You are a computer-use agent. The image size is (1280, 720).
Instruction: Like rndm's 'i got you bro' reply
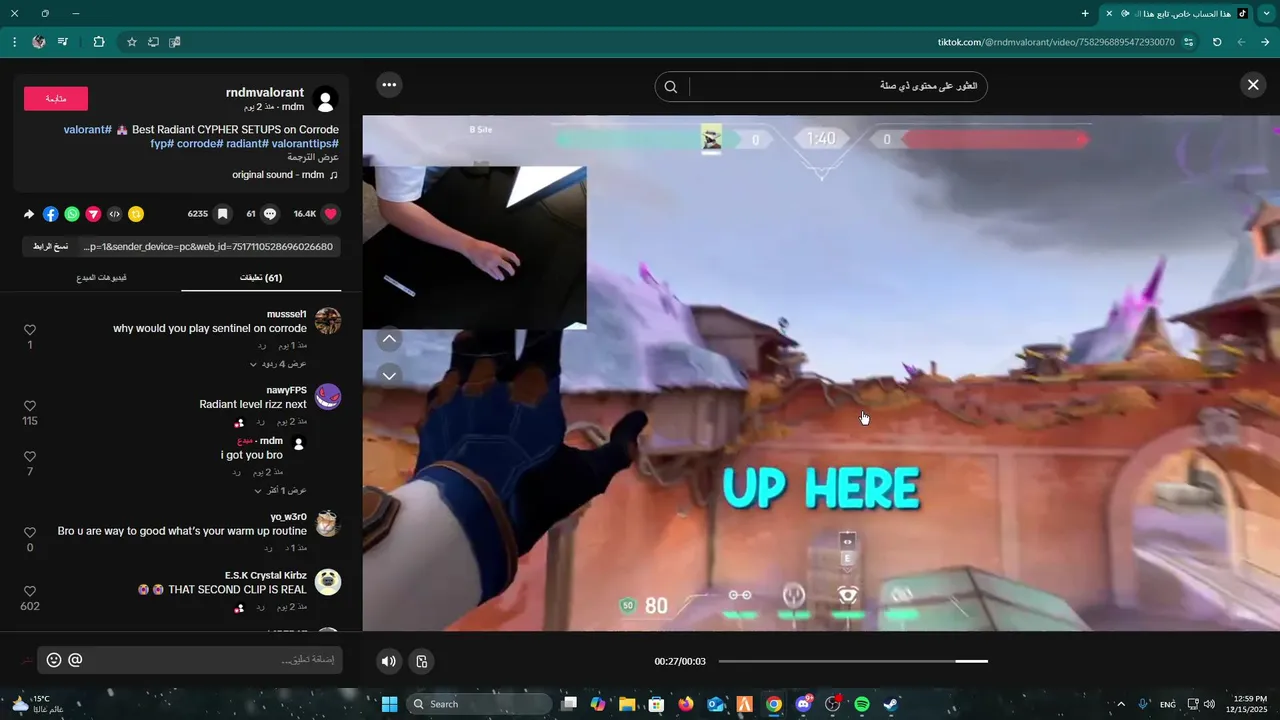[x=30, y=457]
